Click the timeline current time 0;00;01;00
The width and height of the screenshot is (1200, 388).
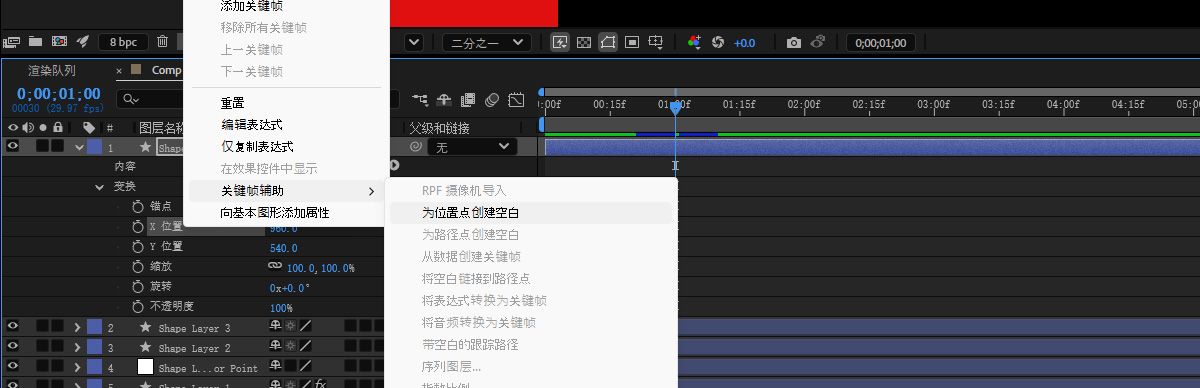point(58,93)
